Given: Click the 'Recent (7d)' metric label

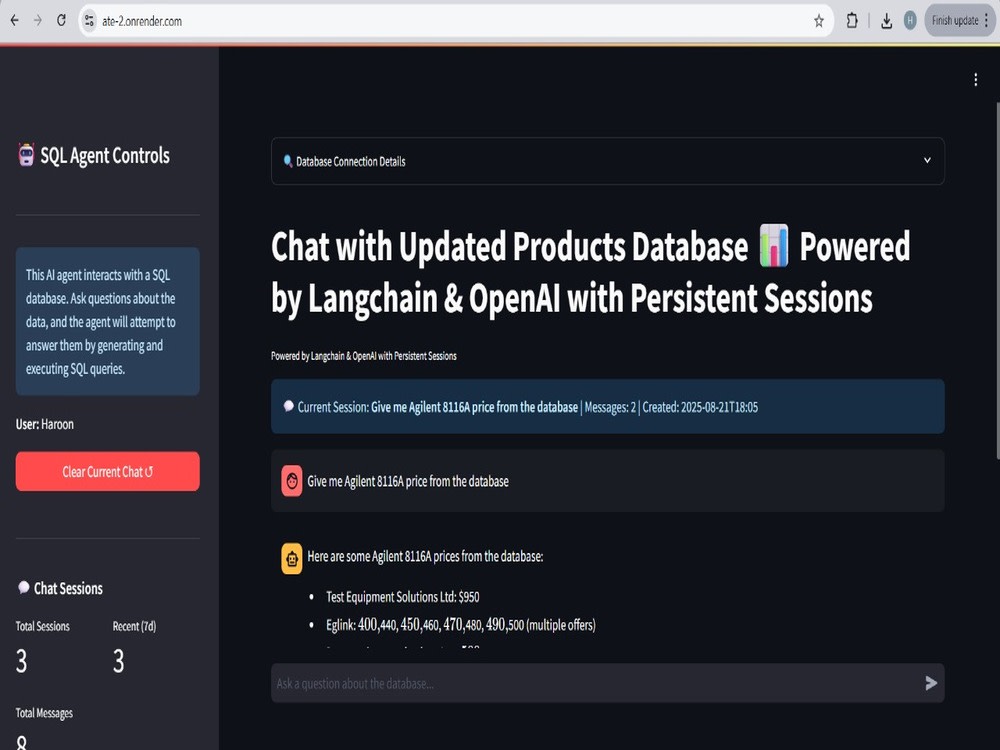Looking at the screenshot, I should point(135,626).
